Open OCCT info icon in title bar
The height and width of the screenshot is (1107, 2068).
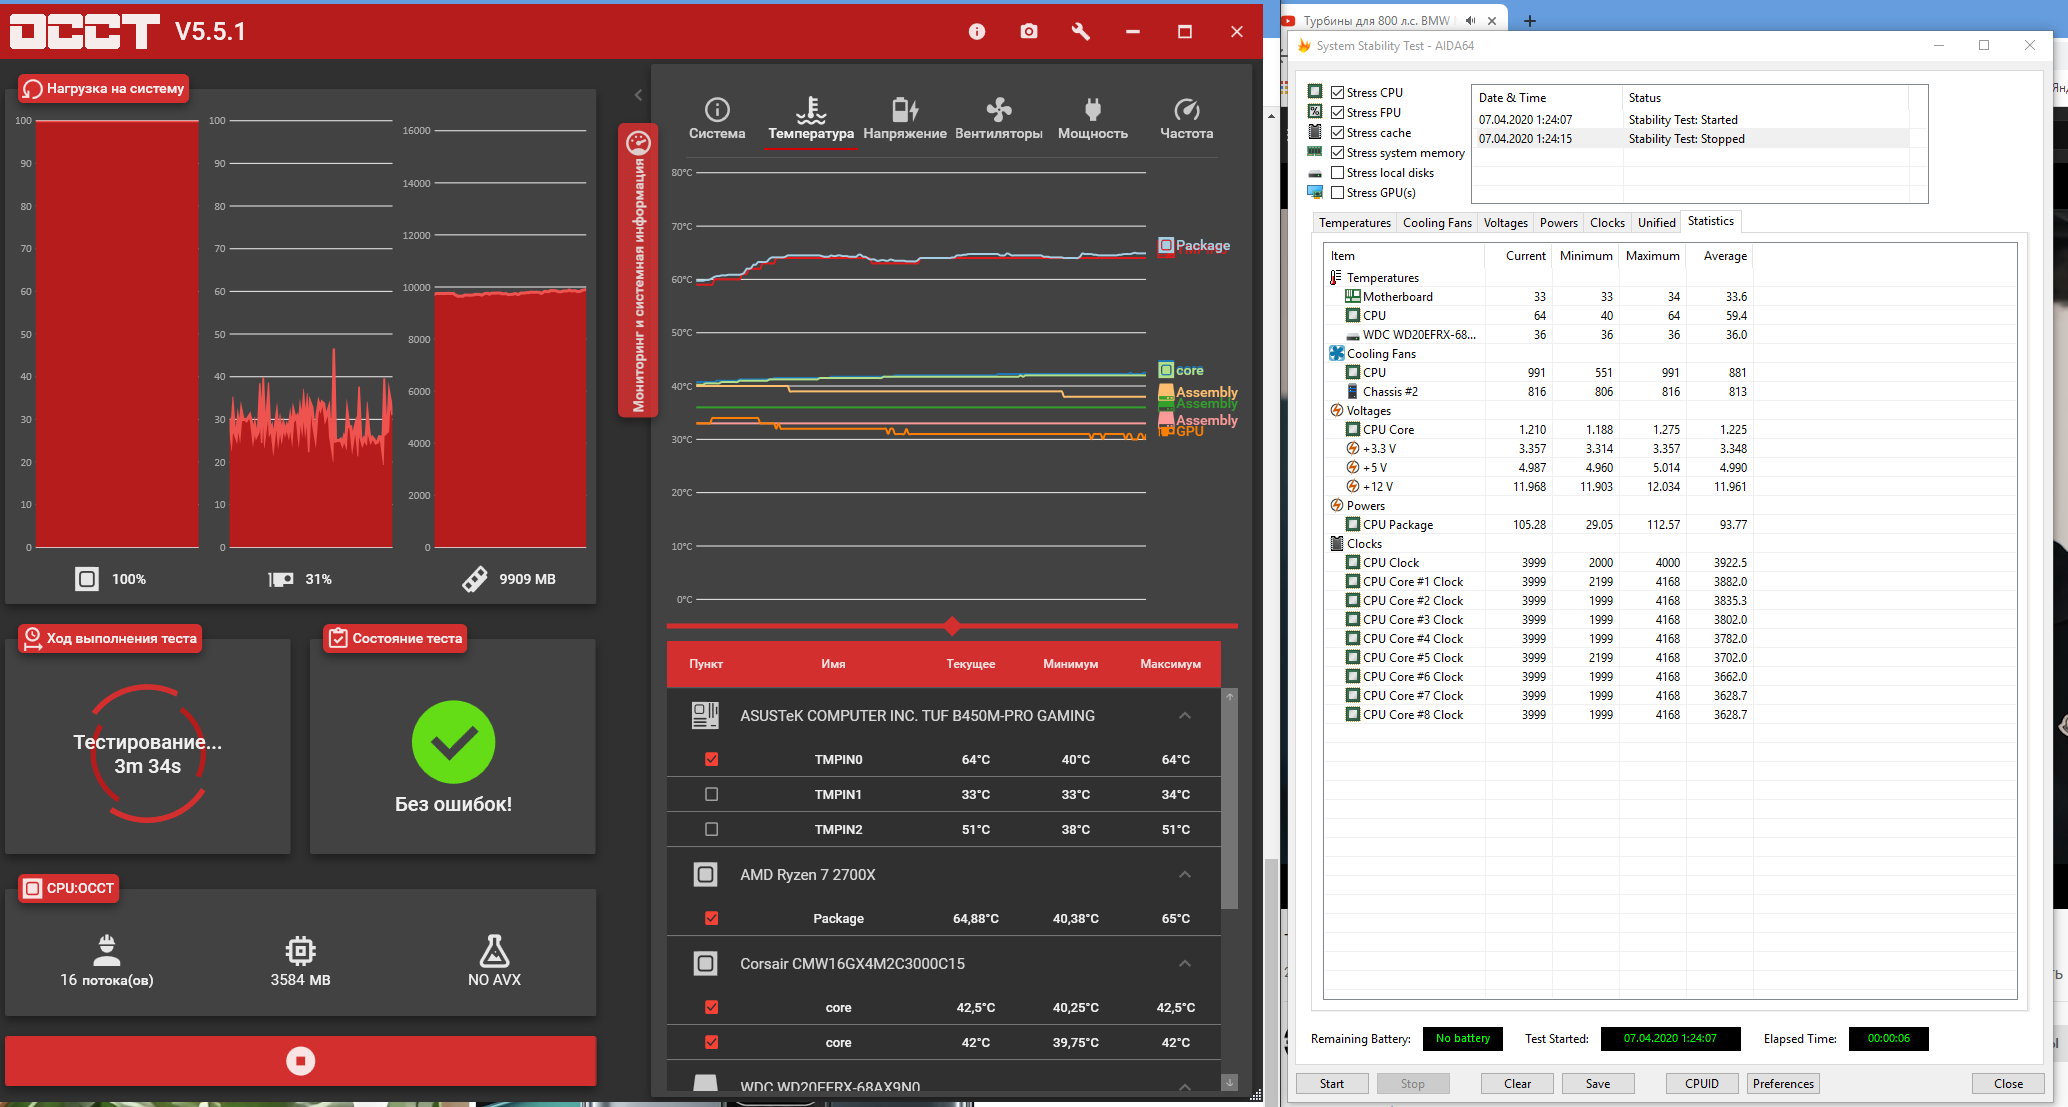pyautogui.click(x=977, y=32)
